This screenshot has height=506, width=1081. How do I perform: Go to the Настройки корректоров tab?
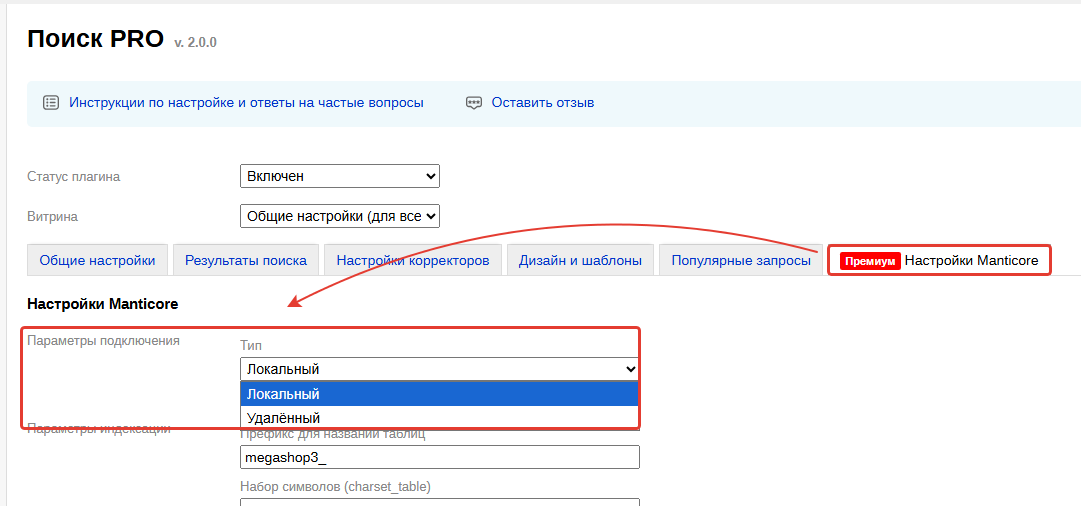(412, 260)
